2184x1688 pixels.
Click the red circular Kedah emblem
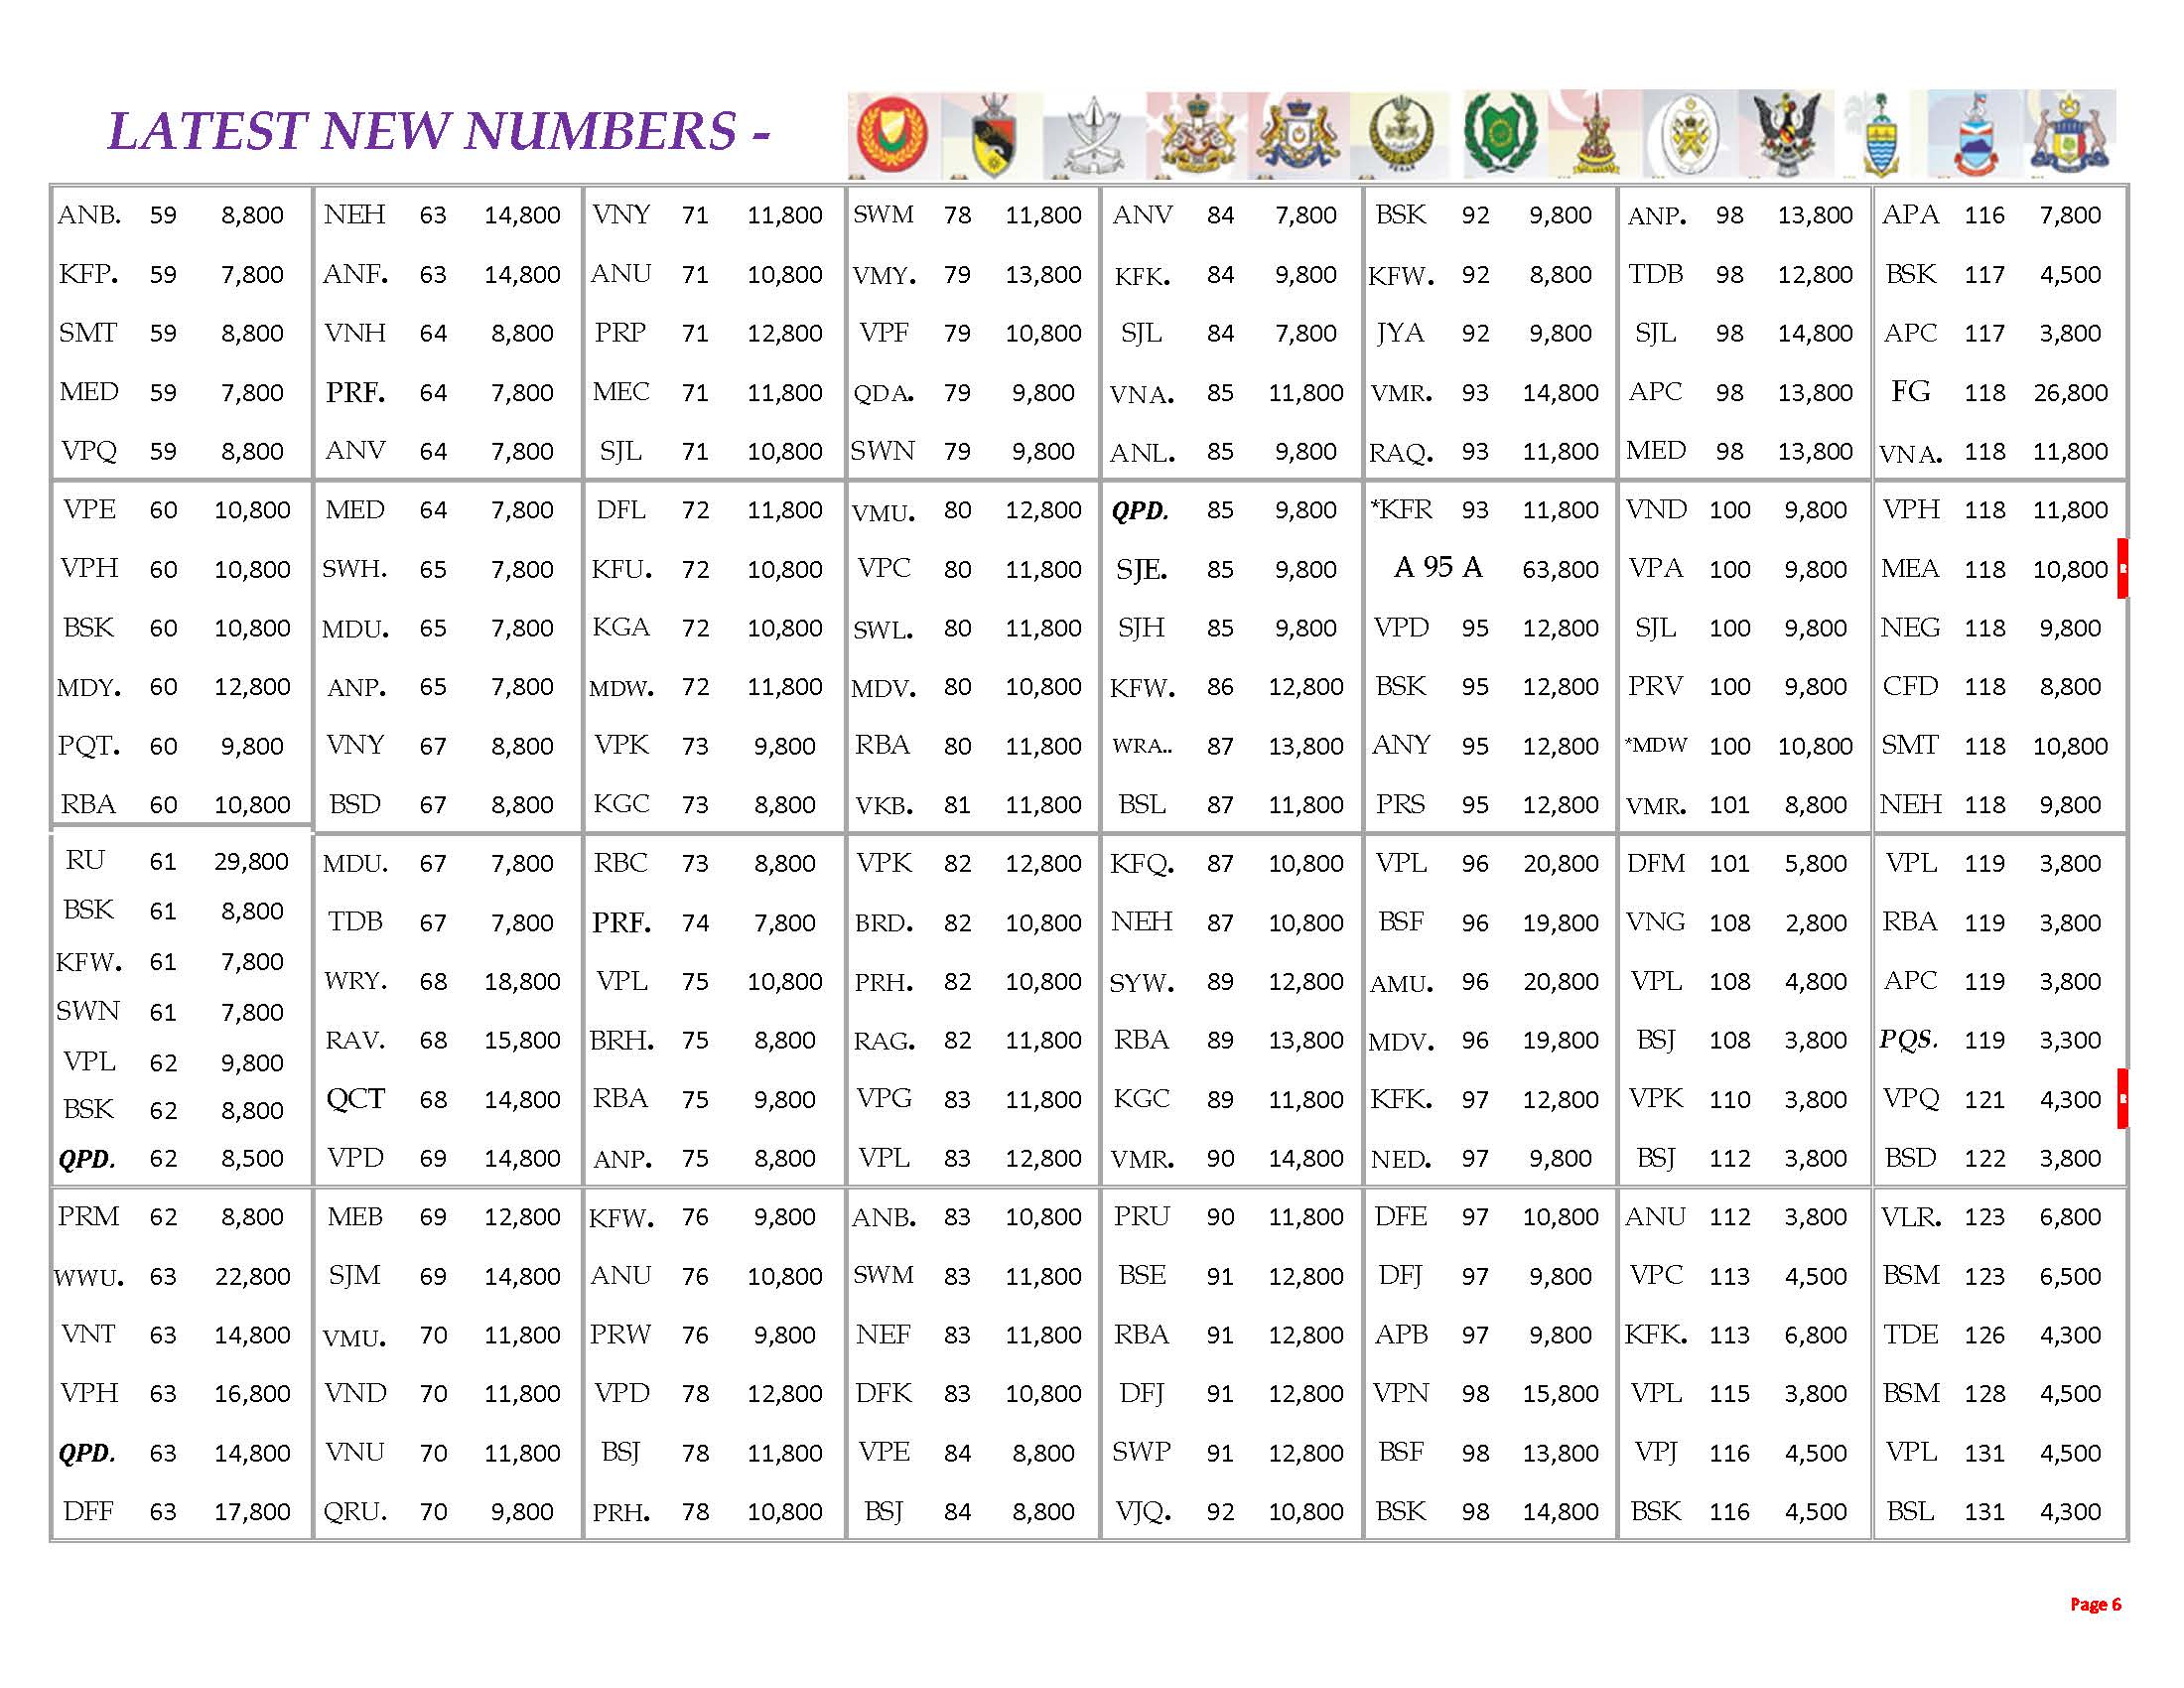894,135
